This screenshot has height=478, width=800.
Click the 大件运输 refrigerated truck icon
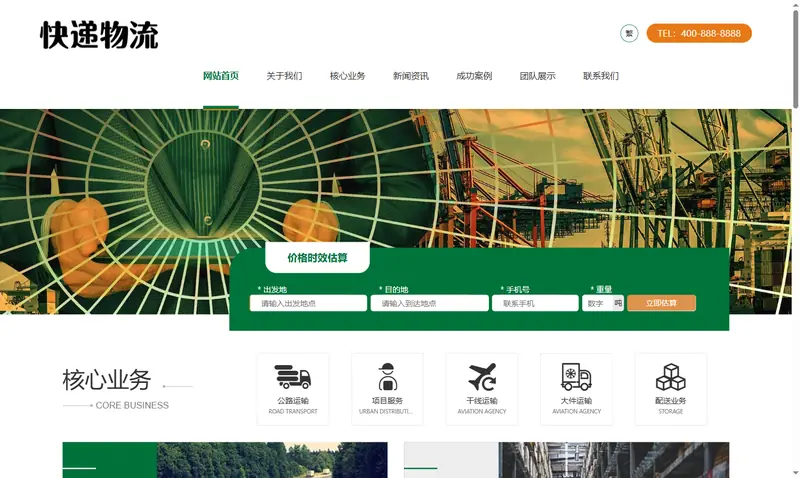click(577, 376)
